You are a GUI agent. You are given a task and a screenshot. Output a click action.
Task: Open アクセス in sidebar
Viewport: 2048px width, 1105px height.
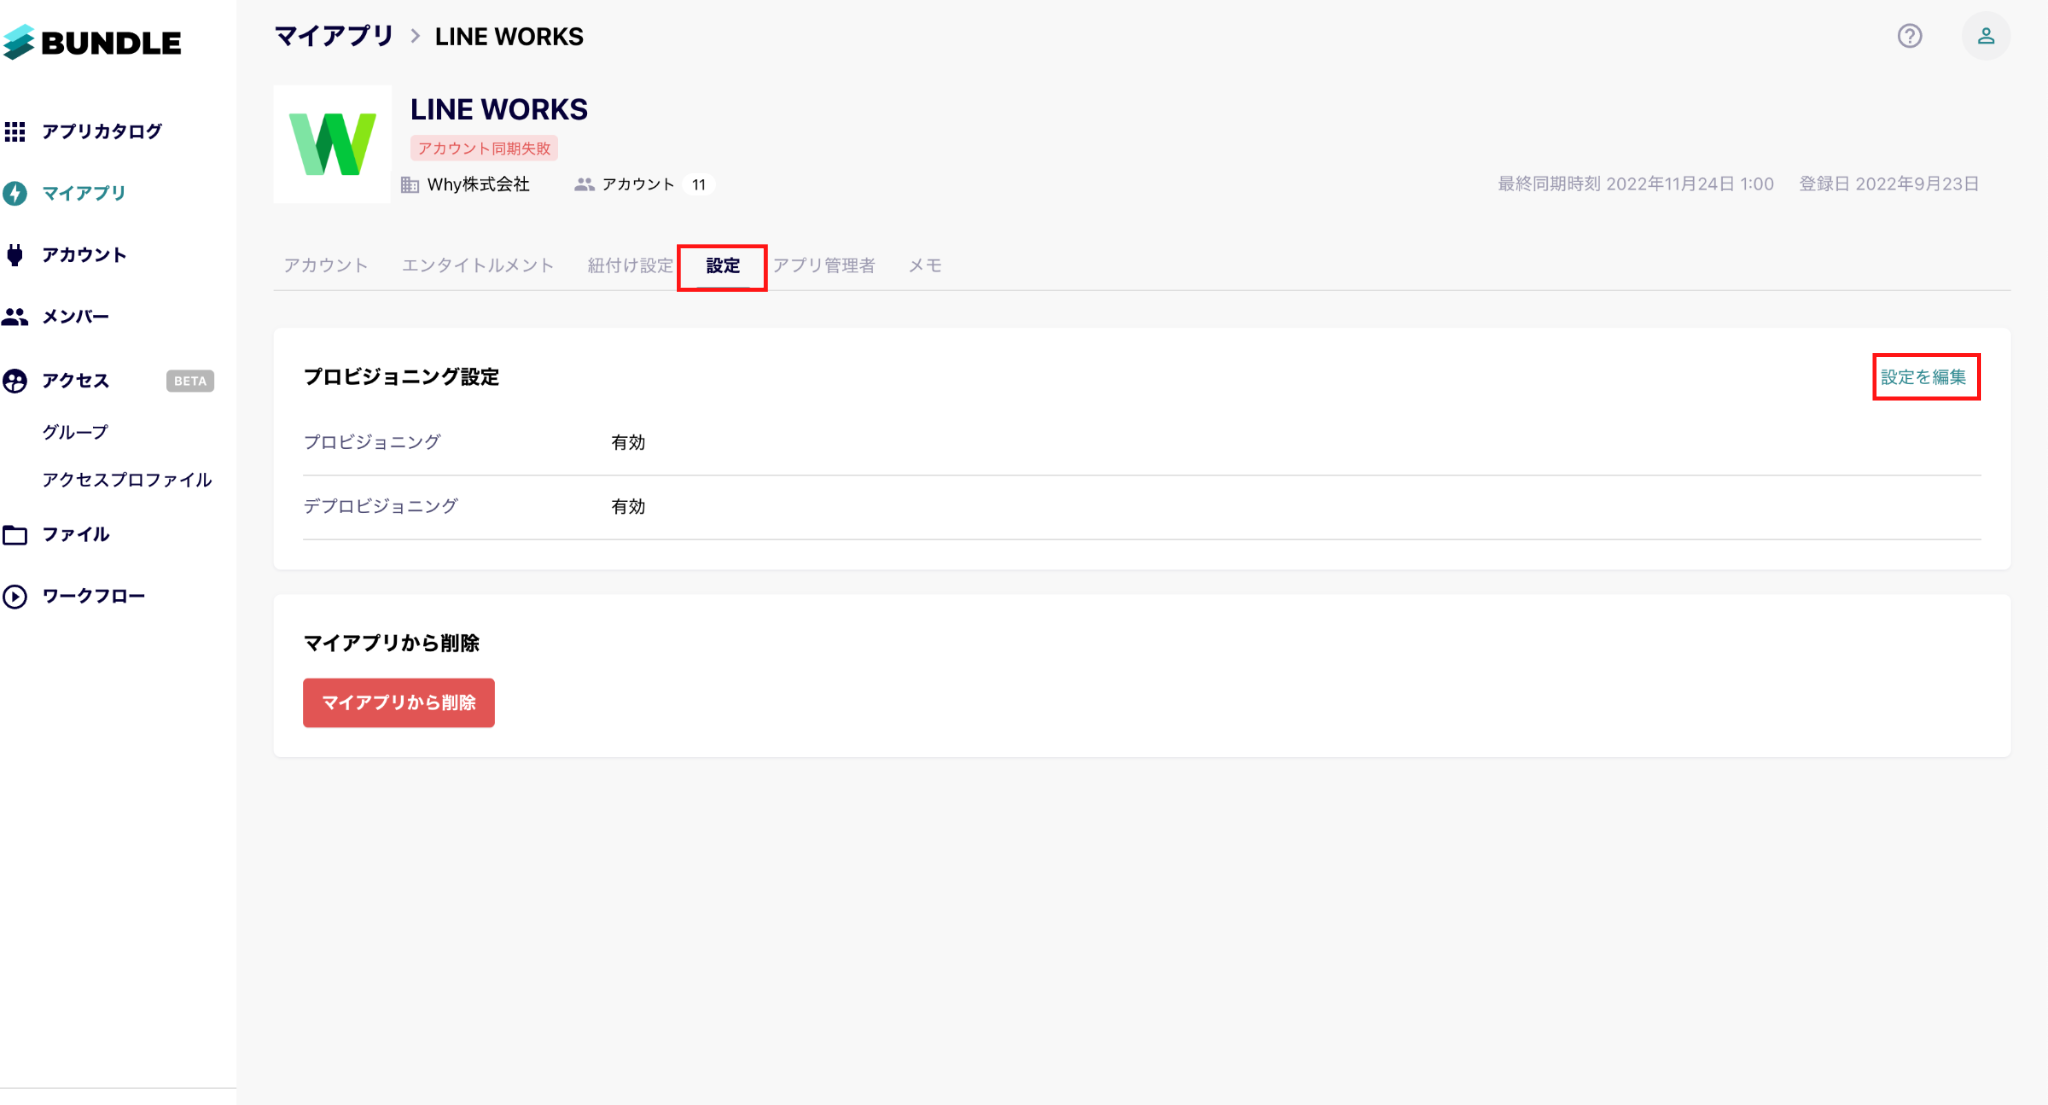coord(76,381)
